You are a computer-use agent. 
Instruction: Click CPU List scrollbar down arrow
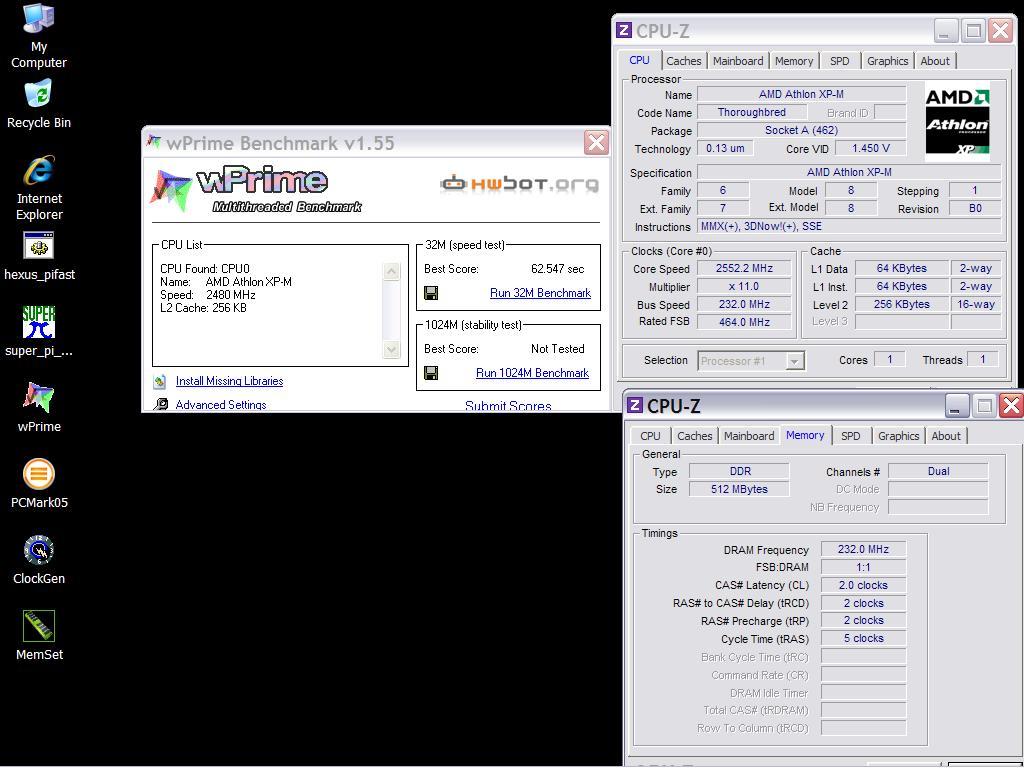pos(391,349)
